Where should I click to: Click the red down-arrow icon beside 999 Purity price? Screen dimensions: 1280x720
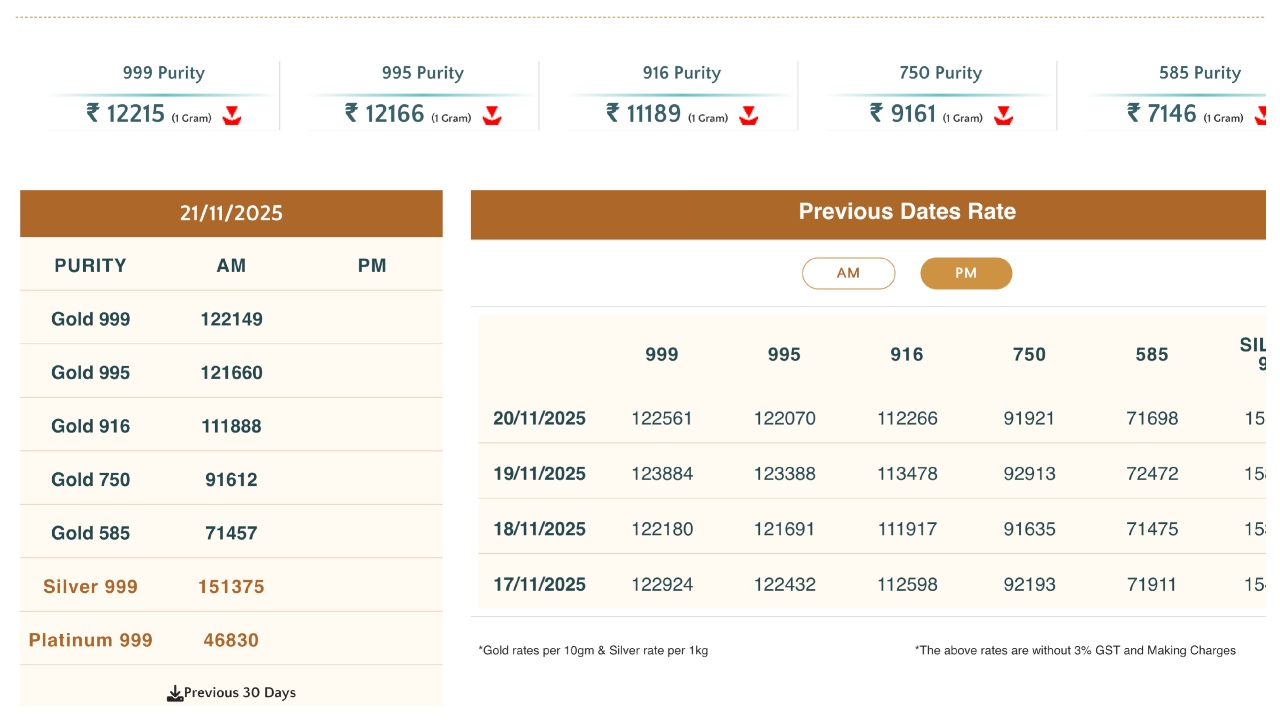232,116
